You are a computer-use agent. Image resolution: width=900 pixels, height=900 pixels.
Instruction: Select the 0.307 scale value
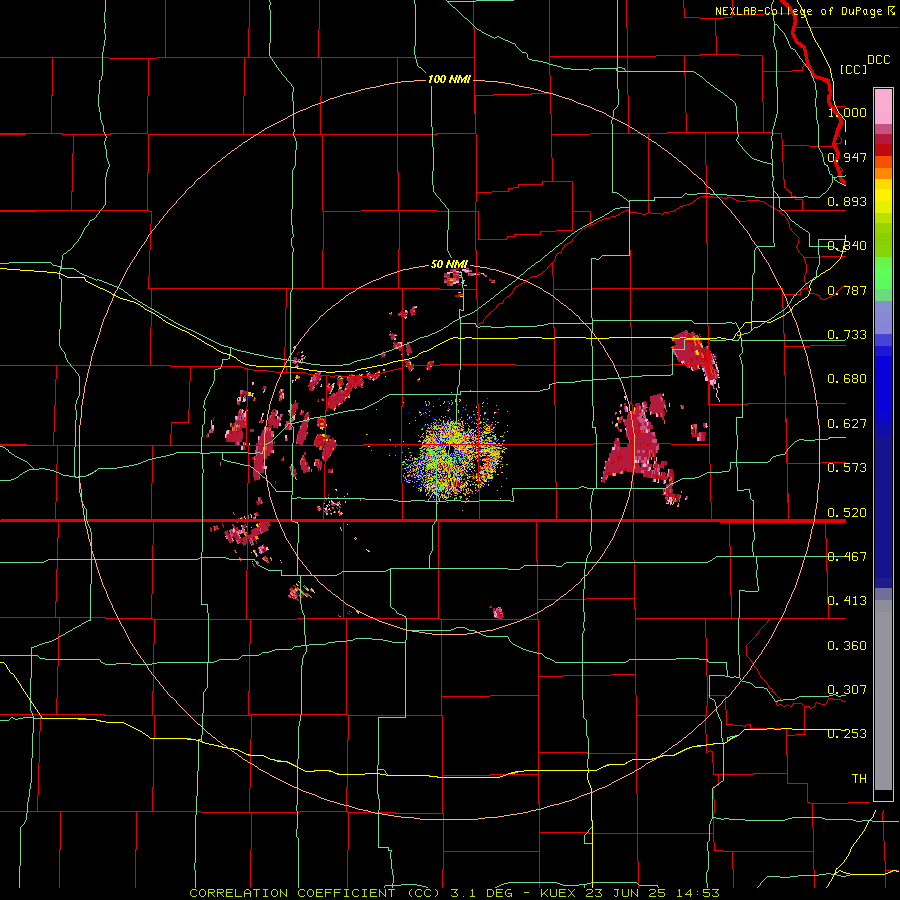click(x=847, y=690)
